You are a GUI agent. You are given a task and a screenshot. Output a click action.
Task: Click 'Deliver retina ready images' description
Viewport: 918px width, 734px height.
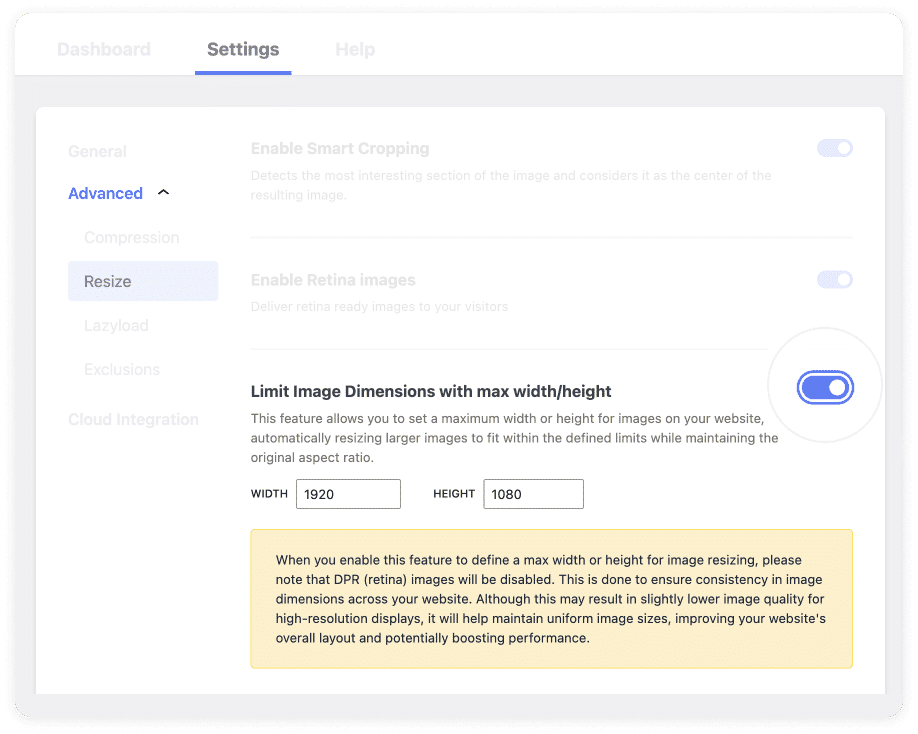coord(379,307)
